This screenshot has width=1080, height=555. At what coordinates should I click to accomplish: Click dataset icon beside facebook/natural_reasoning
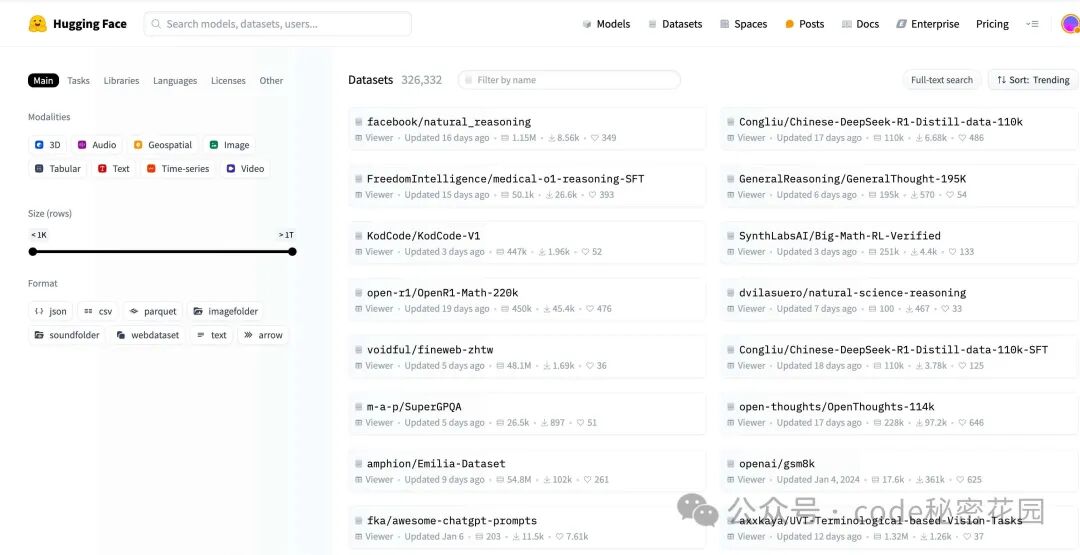[x=359, y=122]
